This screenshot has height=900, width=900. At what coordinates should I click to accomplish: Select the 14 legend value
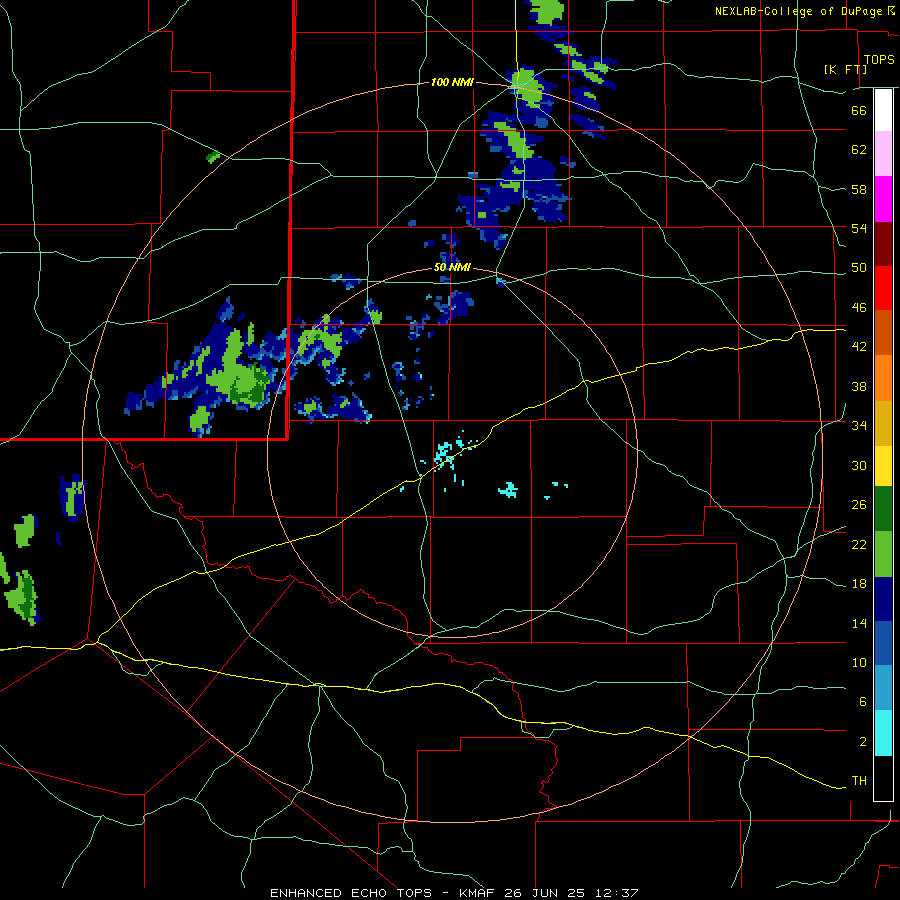(x=859, y=623)
